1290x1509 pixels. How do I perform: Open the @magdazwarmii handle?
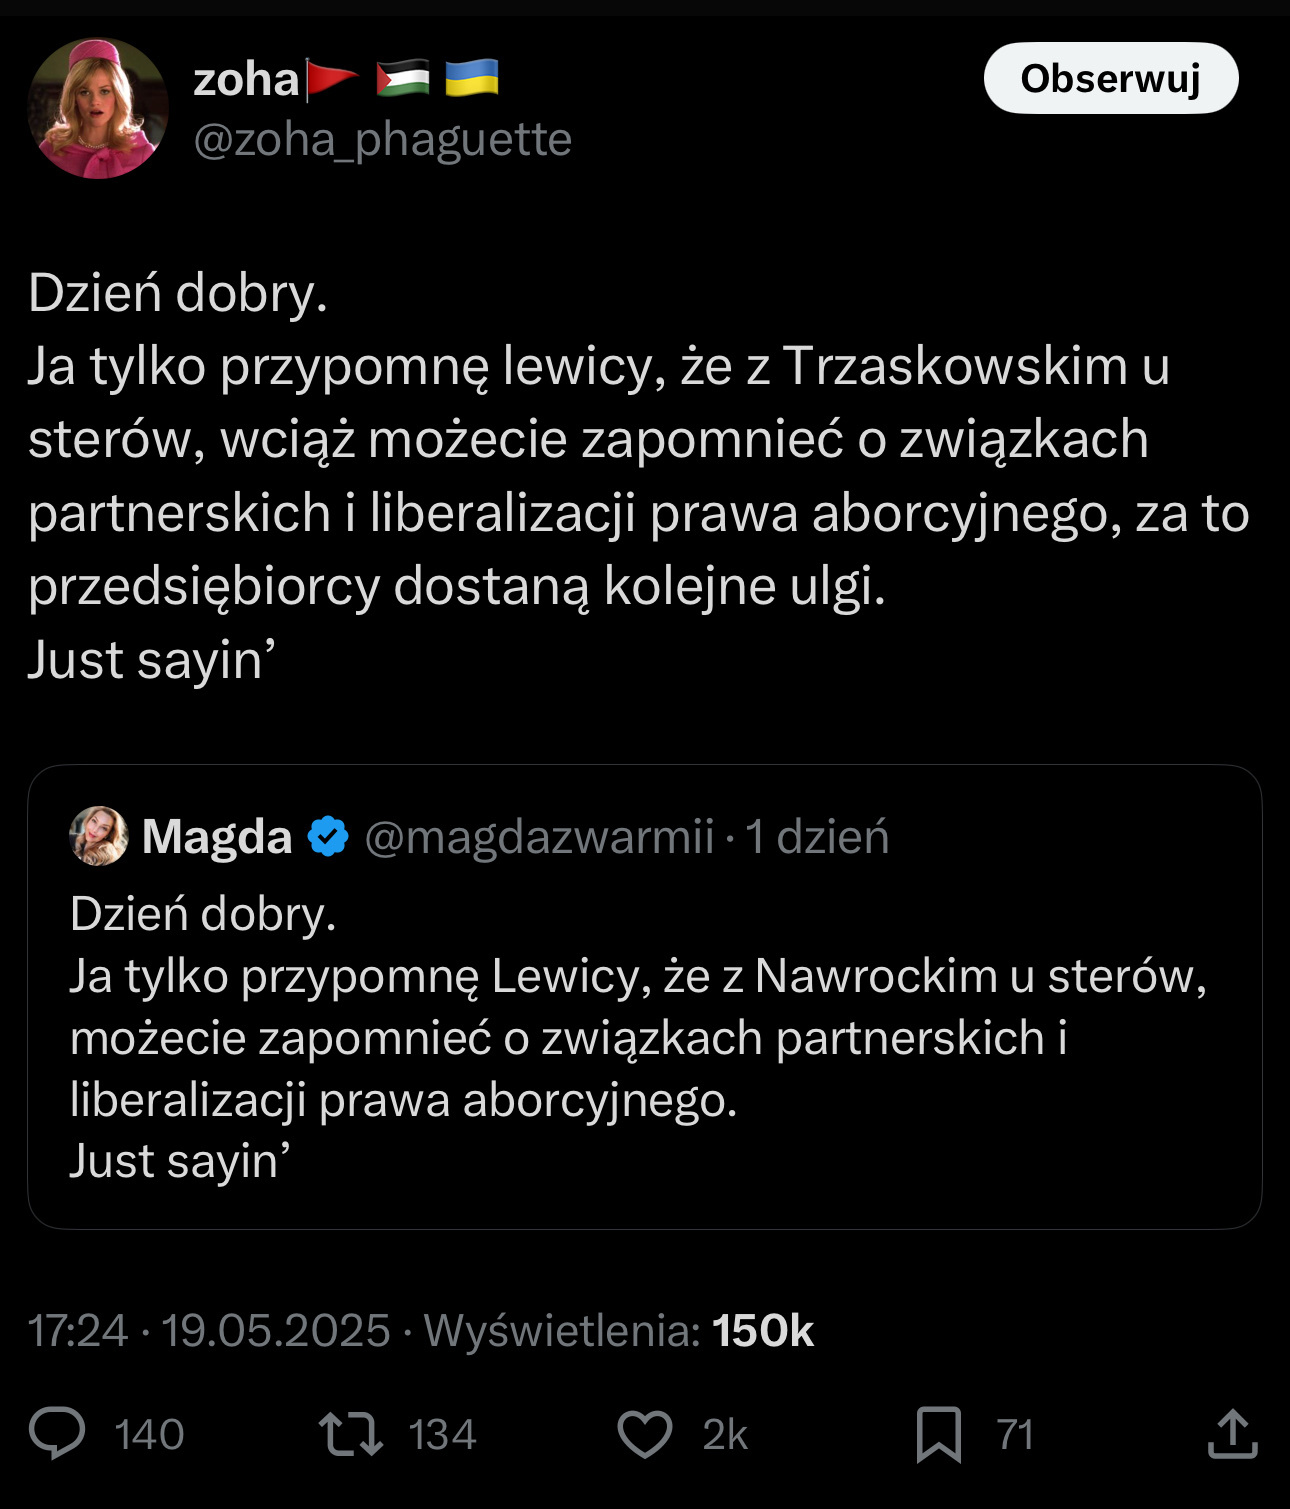point(539,837)
